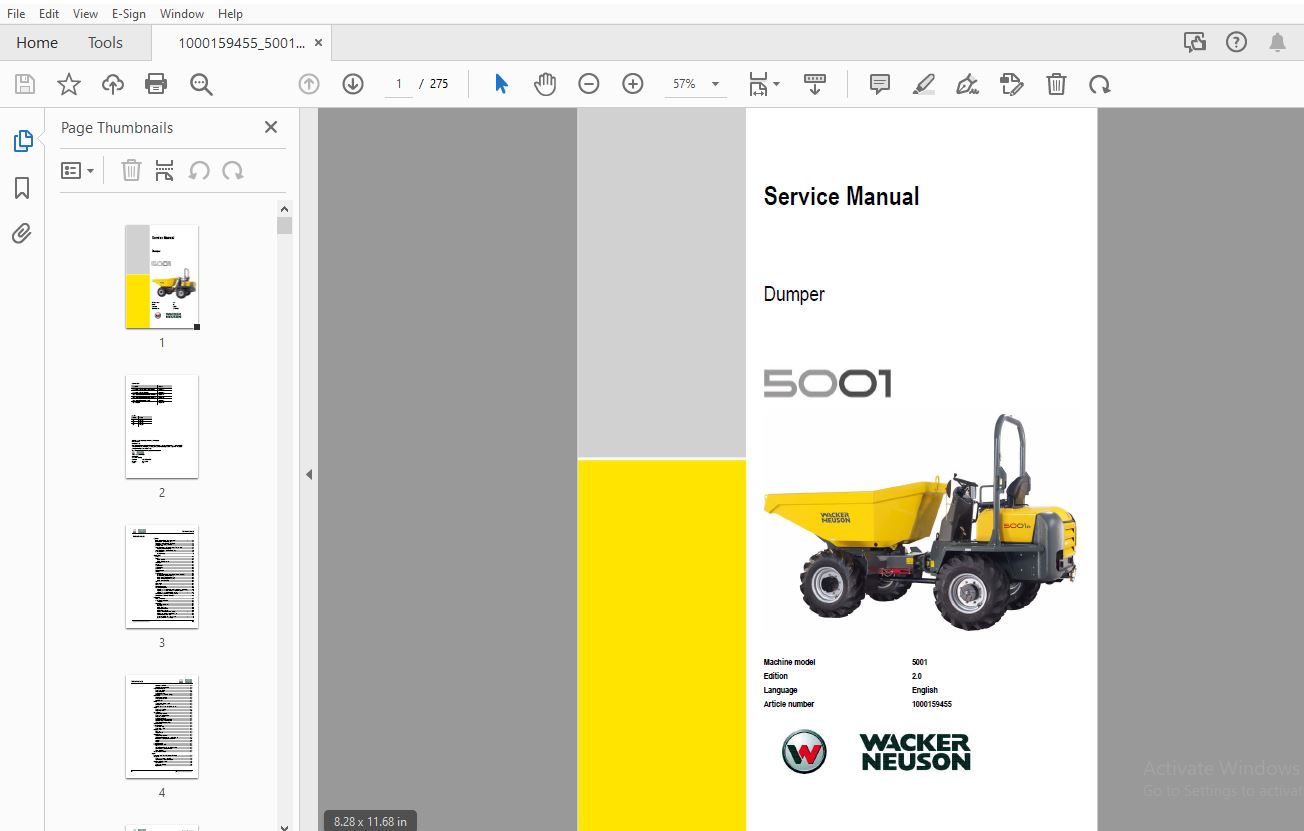The height and width of the screenshot is (831, 1304).
Task: Open the help question mark icon
Action: point(1236,42)
